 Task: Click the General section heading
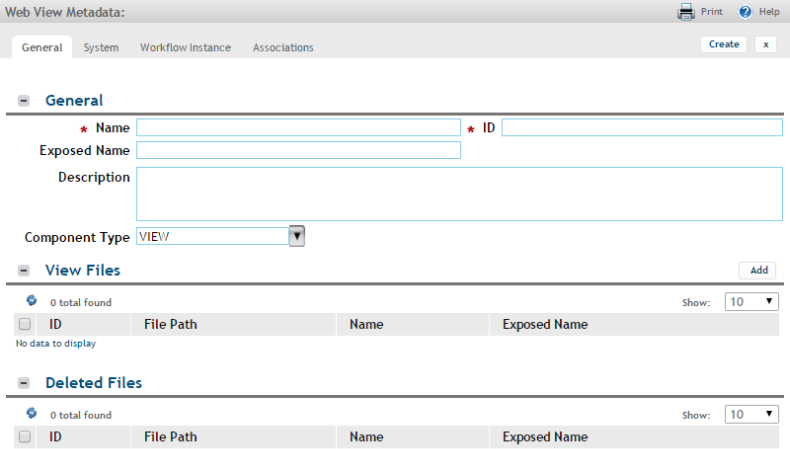[x=74, y=100]
